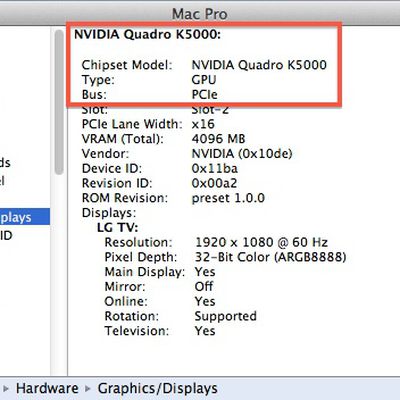
Task: Click the Device ID value 0x11ba
Action: [x=215, y=168]
